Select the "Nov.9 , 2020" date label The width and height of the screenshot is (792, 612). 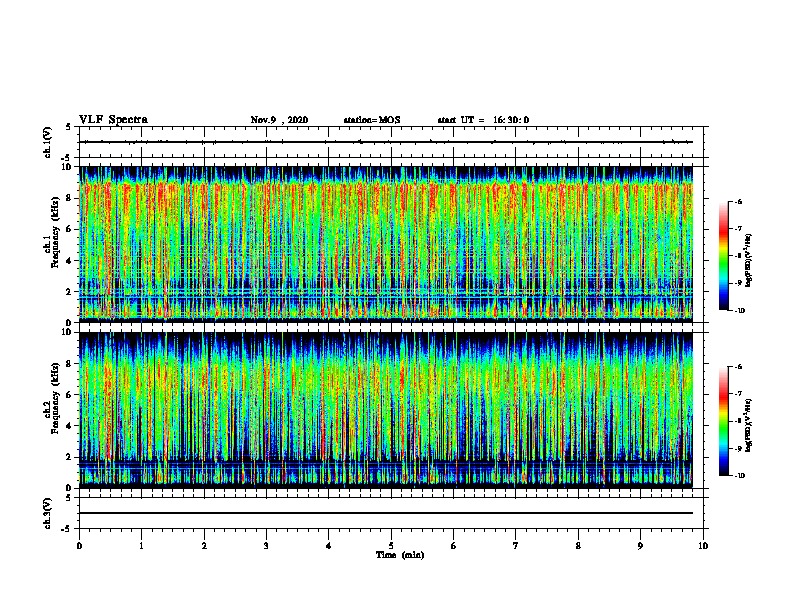click(279, 120)
